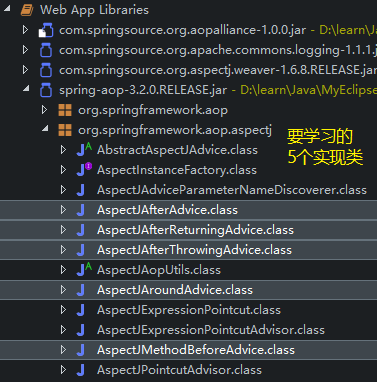This screenshot has height=382, width=377.
Task: Select AspectJExpressionPointcutAdvisor.class
Action: pos(211,330)
